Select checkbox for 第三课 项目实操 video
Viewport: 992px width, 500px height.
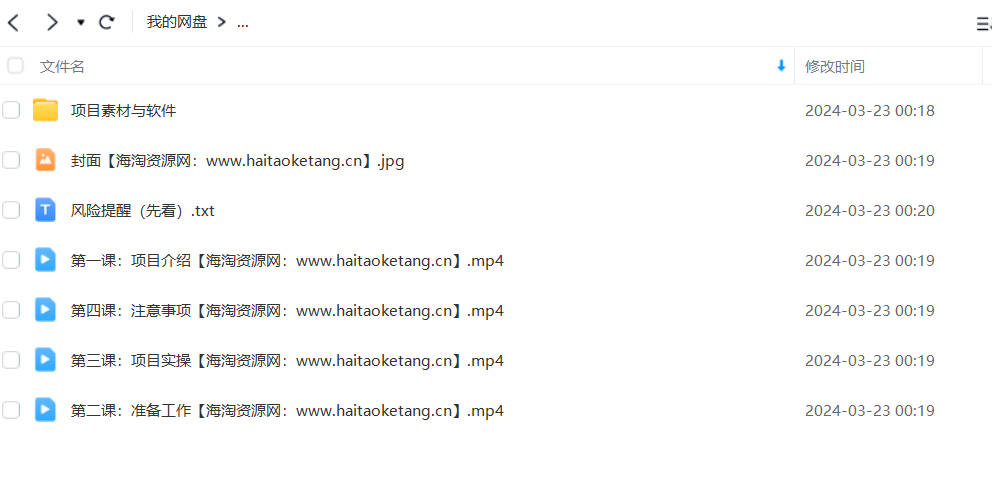[x=11, y=360]
